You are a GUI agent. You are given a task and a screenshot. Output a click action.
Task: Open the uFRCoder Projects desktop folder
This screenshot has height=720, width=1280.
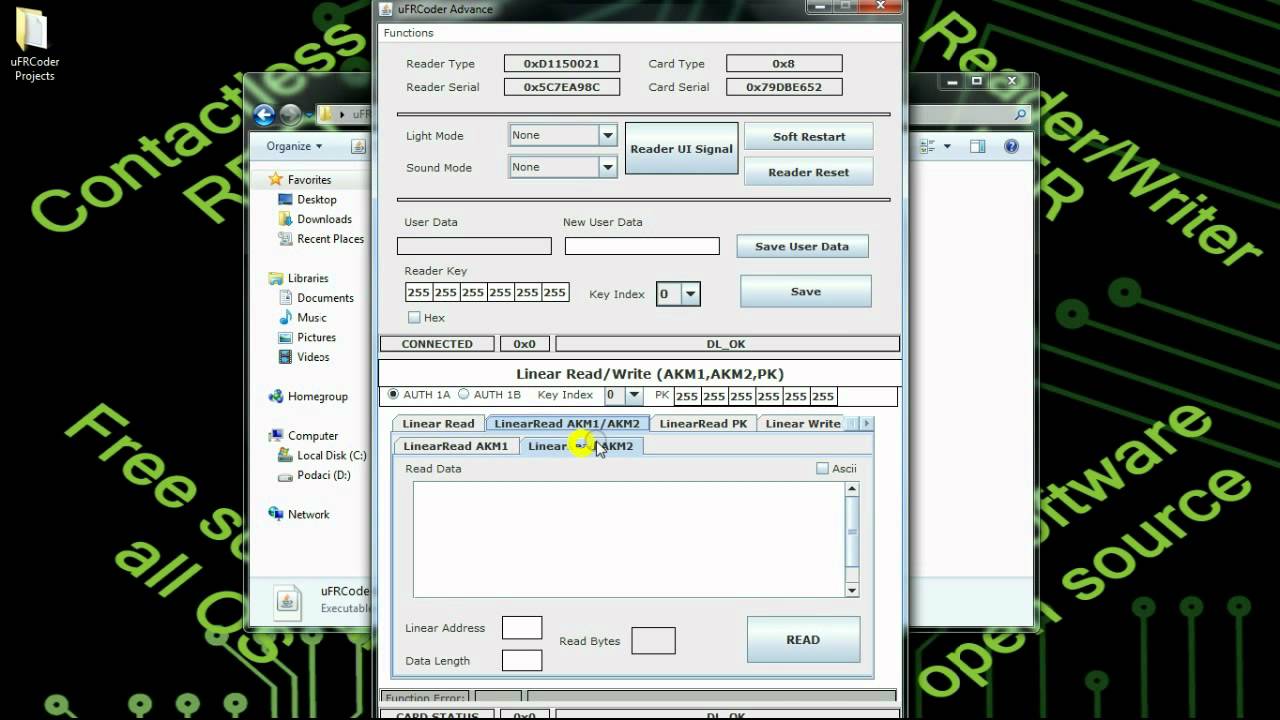click(x=34, y=45)
